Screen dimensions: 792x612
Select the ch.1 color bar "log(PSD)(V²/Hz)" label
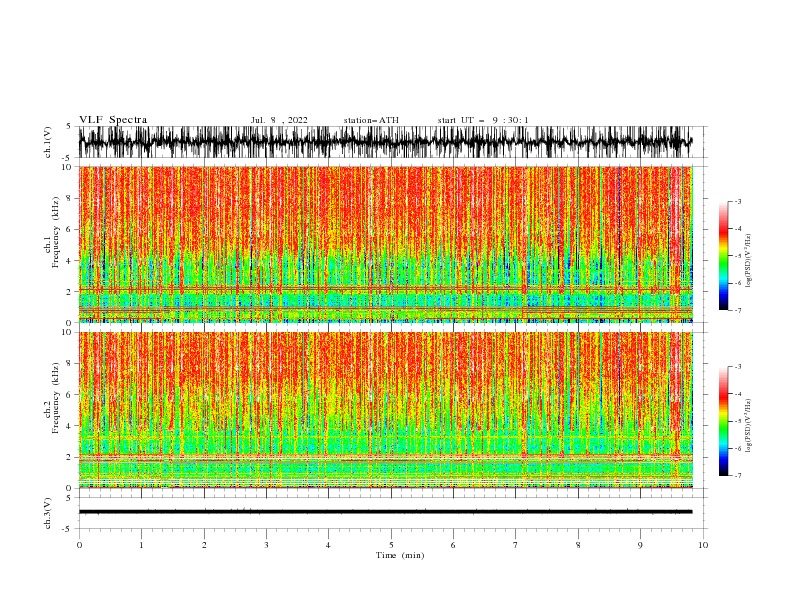coord(749,261)
